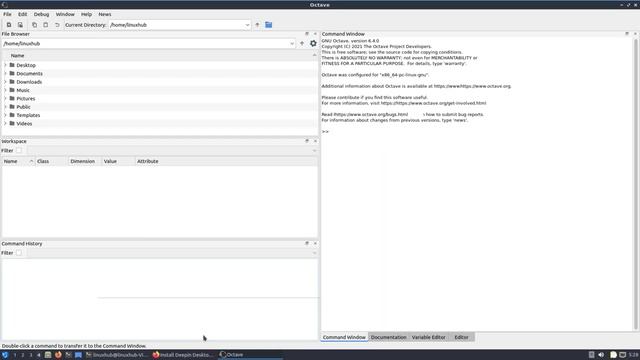Open the File menu
This screenshot has width=640, height=360.
[7, 14]
